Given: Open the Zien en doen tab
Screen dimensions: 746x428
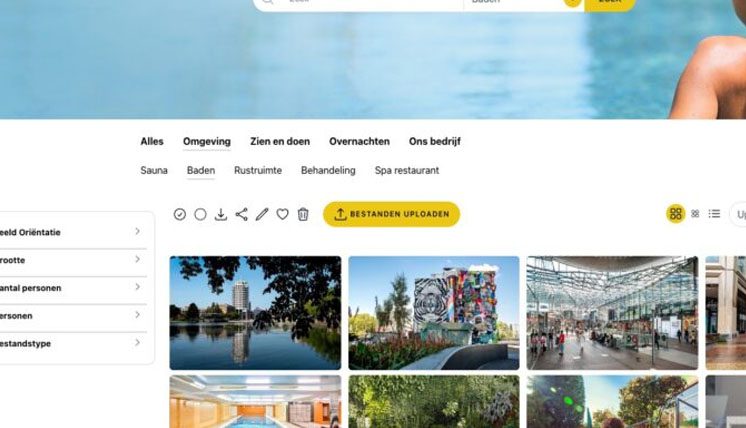Looking at the screenshot, I should 280,141.
